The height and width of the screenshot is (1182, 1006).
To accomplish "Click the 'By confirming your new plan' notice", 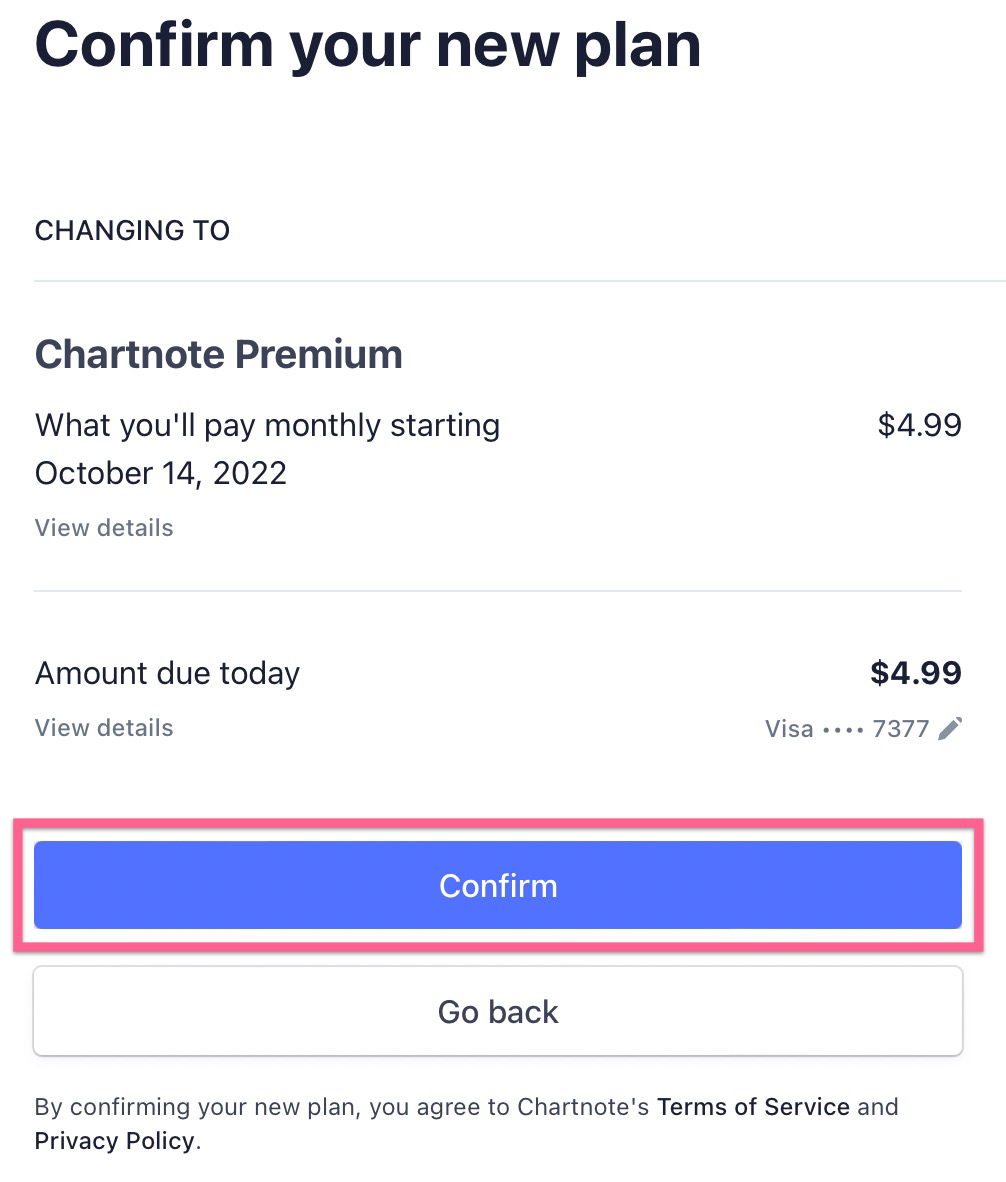I will point(466,1123).
